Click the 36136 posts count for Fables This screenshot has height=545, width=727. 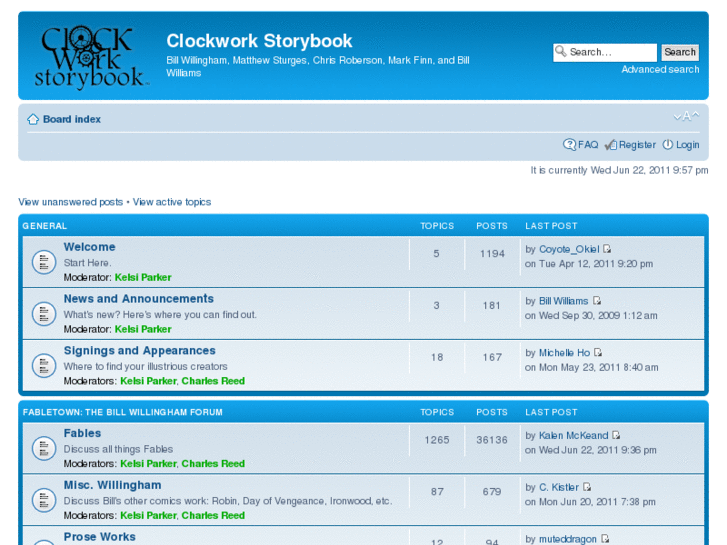coord(492,440)
